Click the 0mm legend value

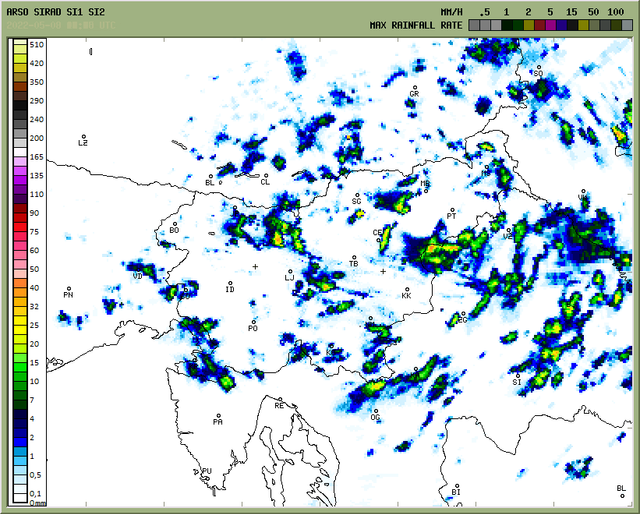[x=38, y=503]
